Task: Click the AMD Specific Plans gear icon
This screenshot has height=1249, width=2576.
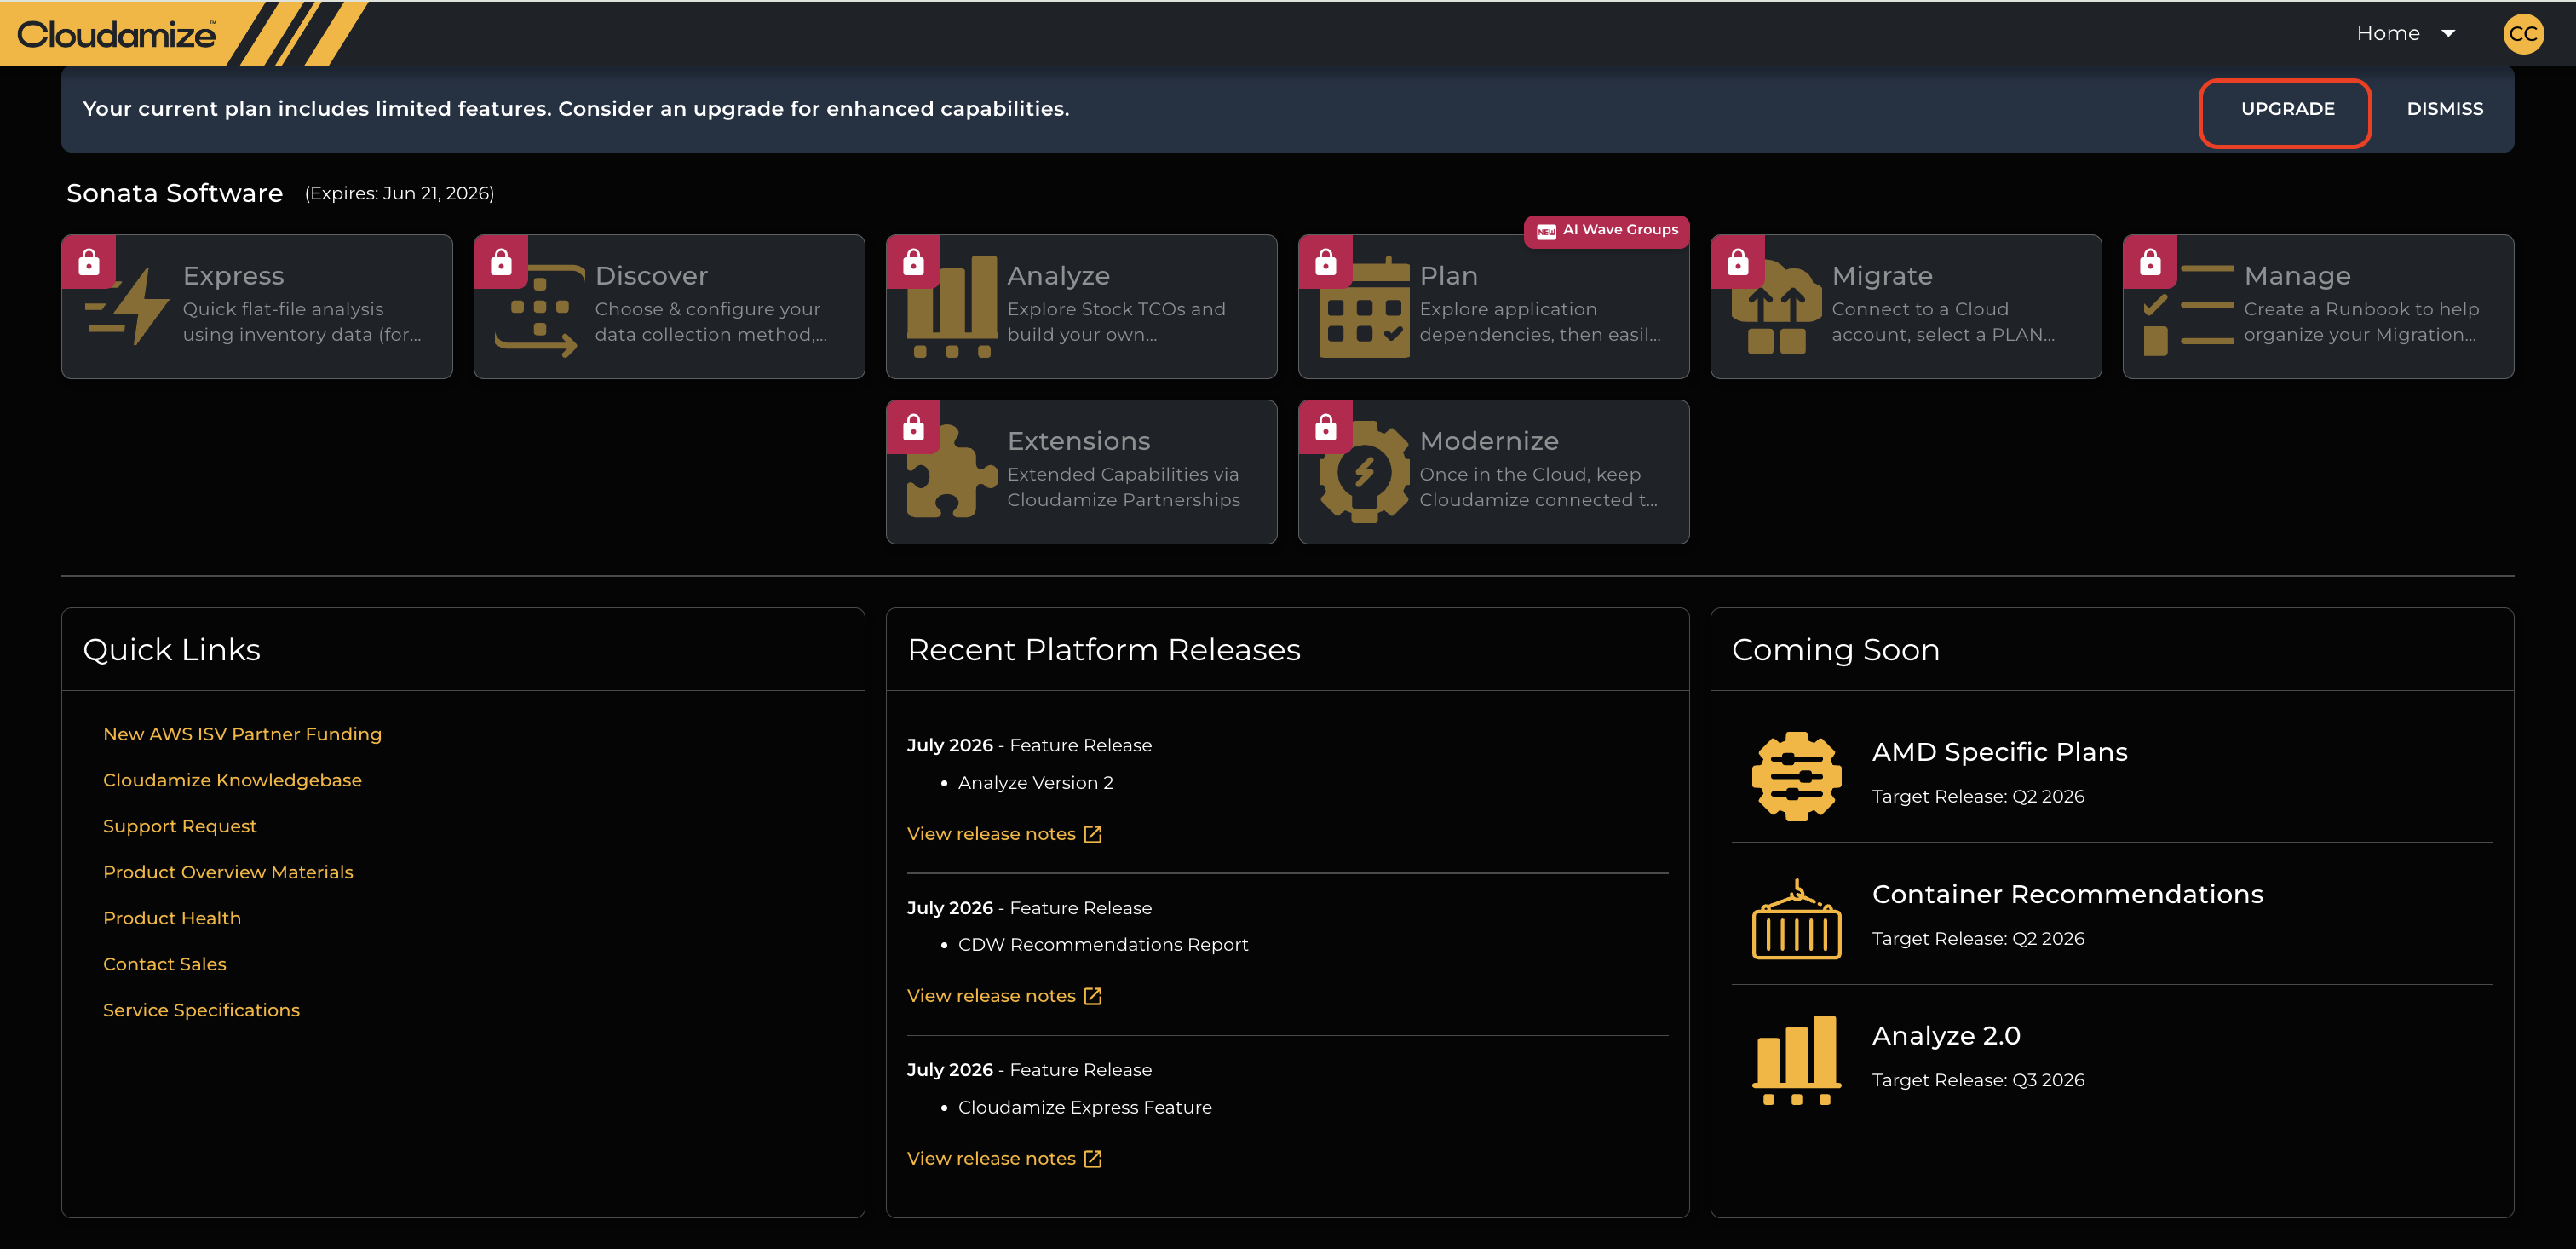Action: [1796, 776]
